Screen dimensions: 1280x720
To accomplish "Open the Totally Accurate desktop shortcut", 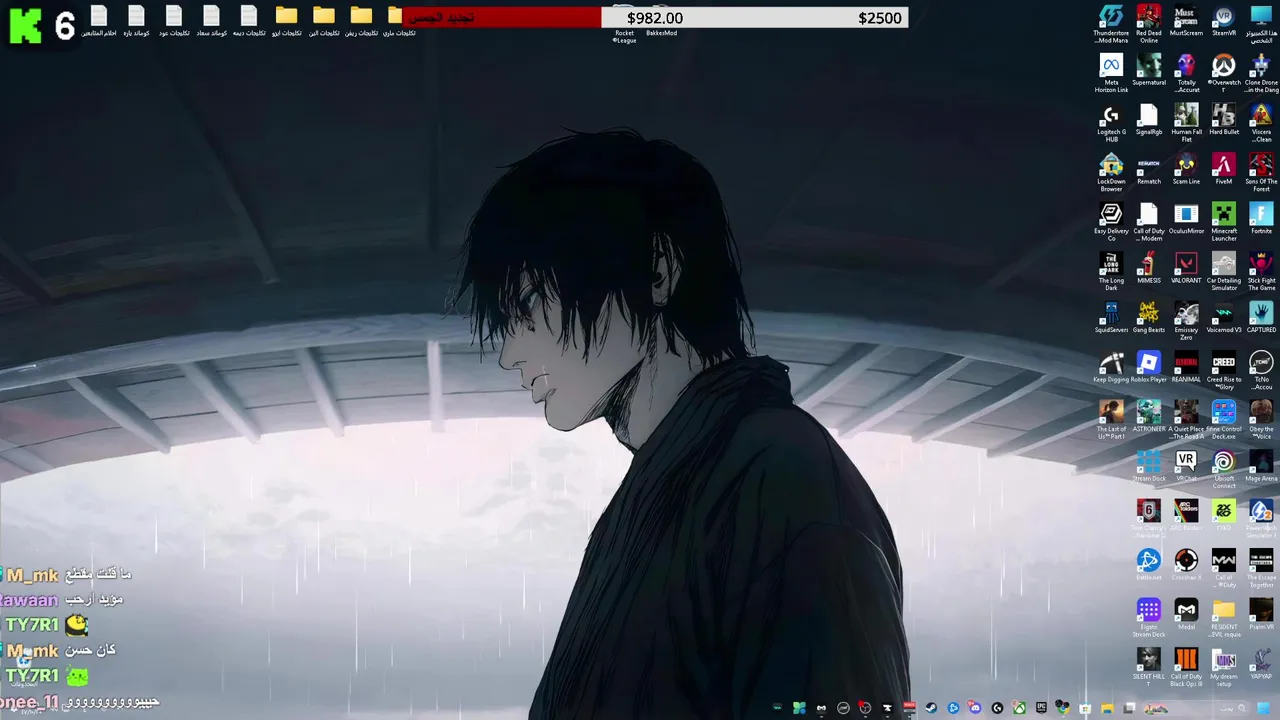I will (1186, 74).
